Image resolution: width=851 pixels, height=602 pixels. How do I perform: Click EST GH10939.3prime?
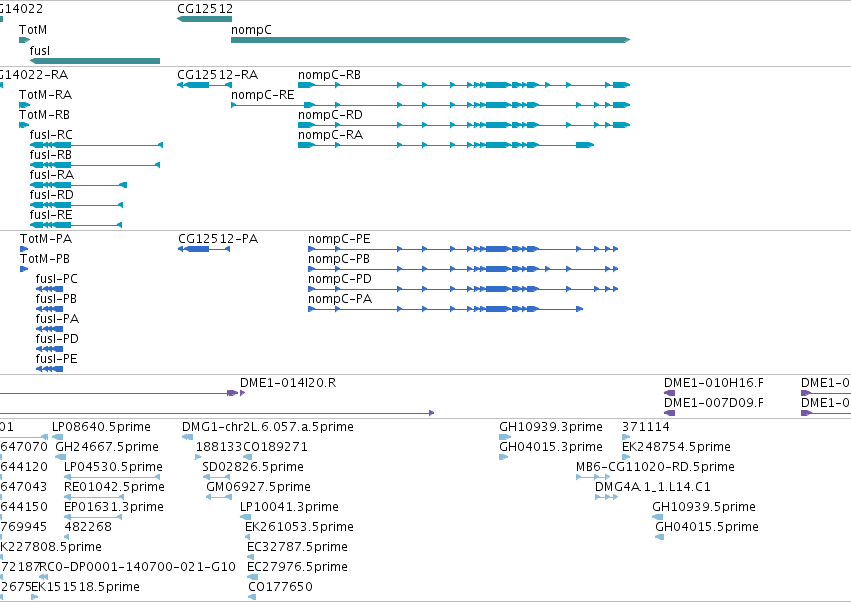505,437
